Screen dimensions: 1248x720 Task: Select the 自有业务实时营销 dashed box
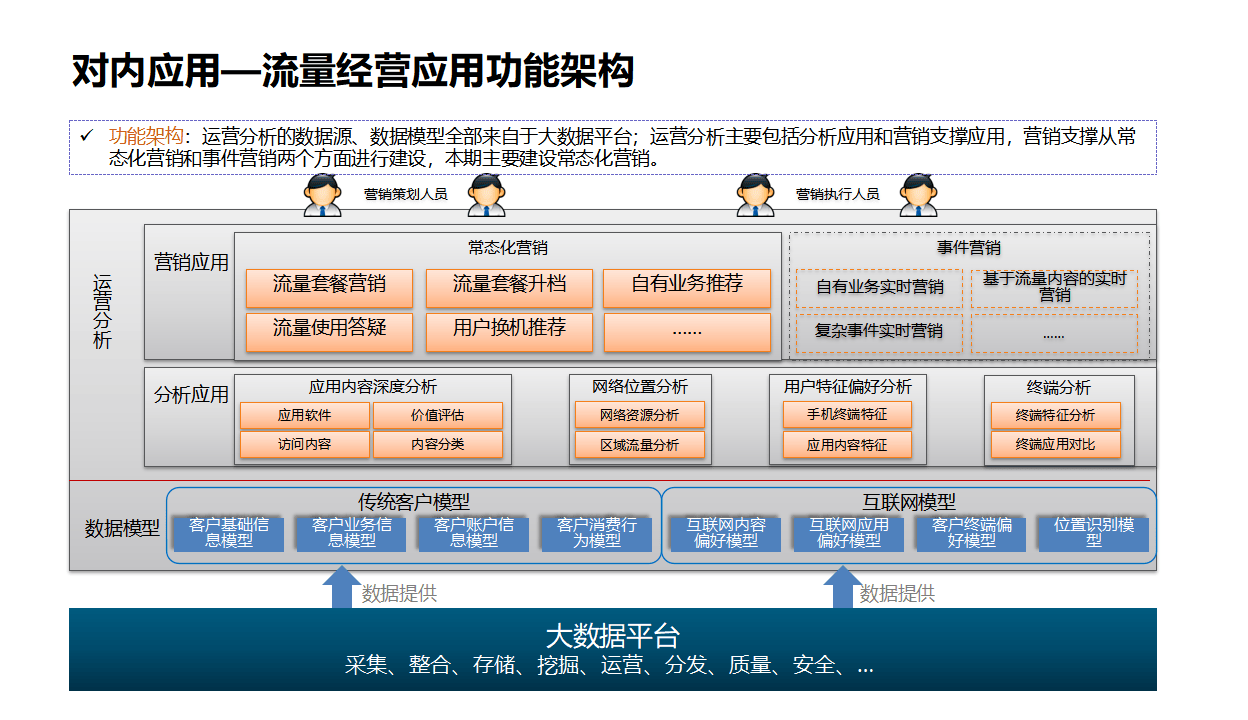pyautogui.click(x=879, y=288)
